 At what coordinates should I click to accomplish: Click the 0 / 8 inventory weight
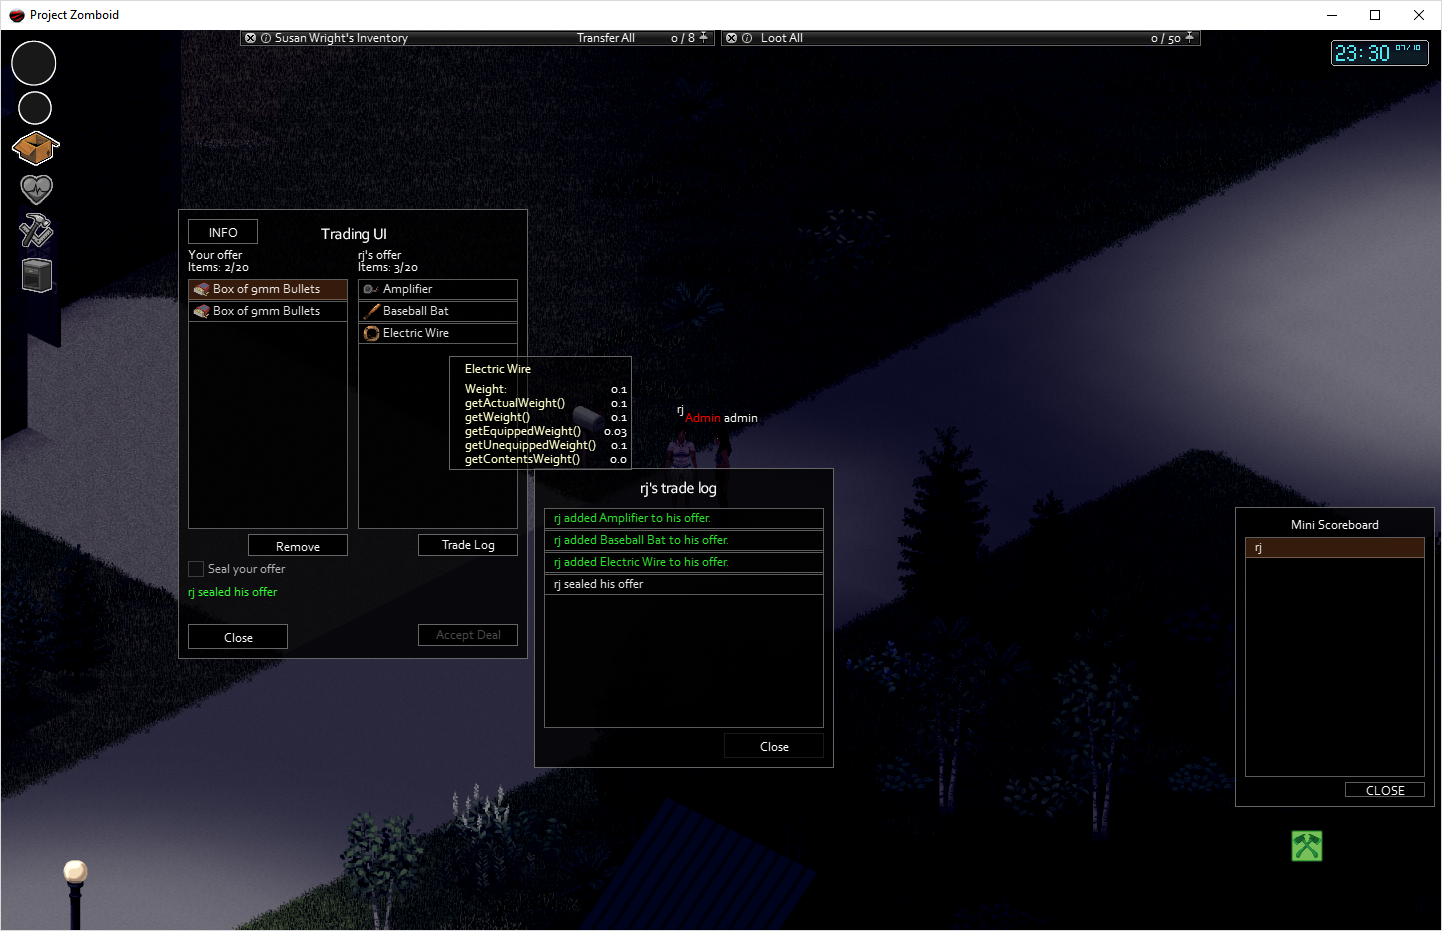[683, 38]
